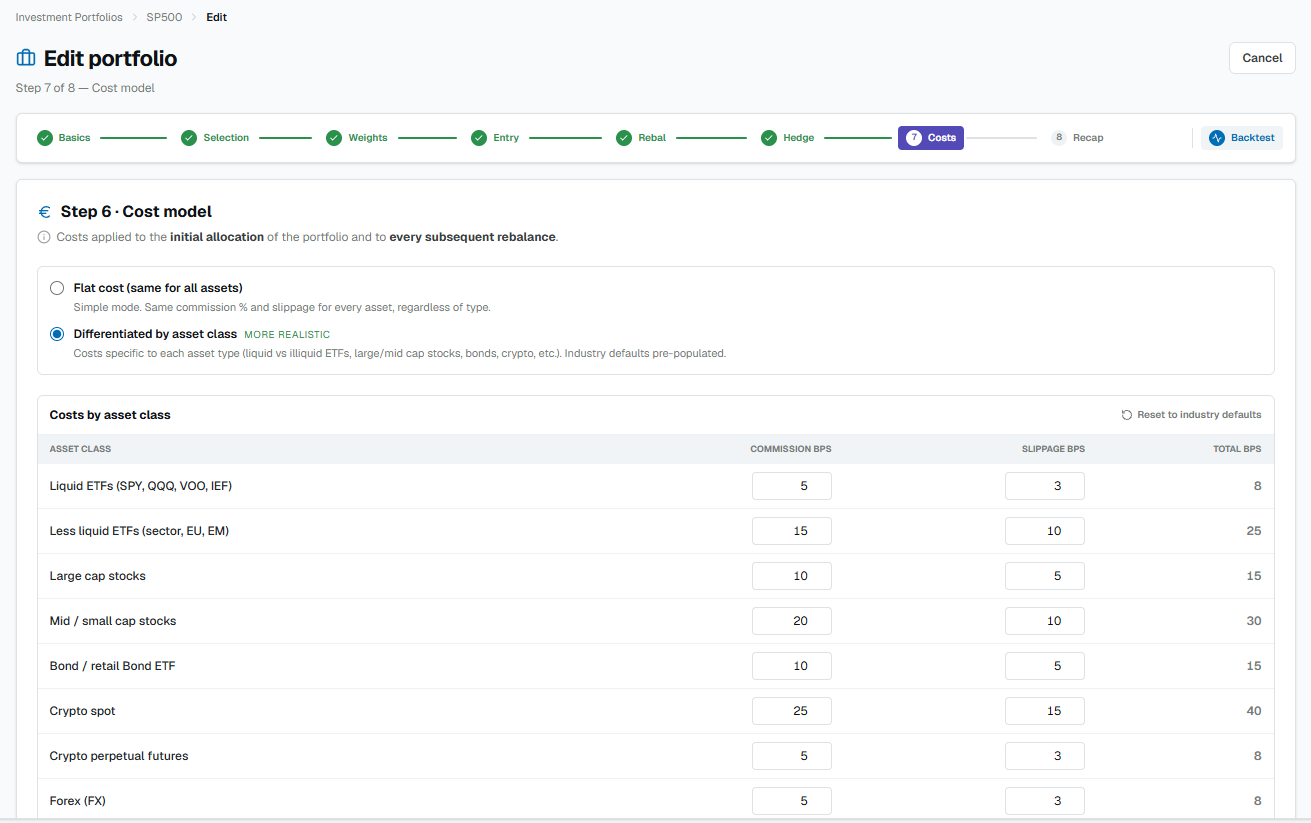Viewport: 1311px width, 823px height.
Task: Select Differentiated by asset class radio button
Action: click(x=57, y=334)
